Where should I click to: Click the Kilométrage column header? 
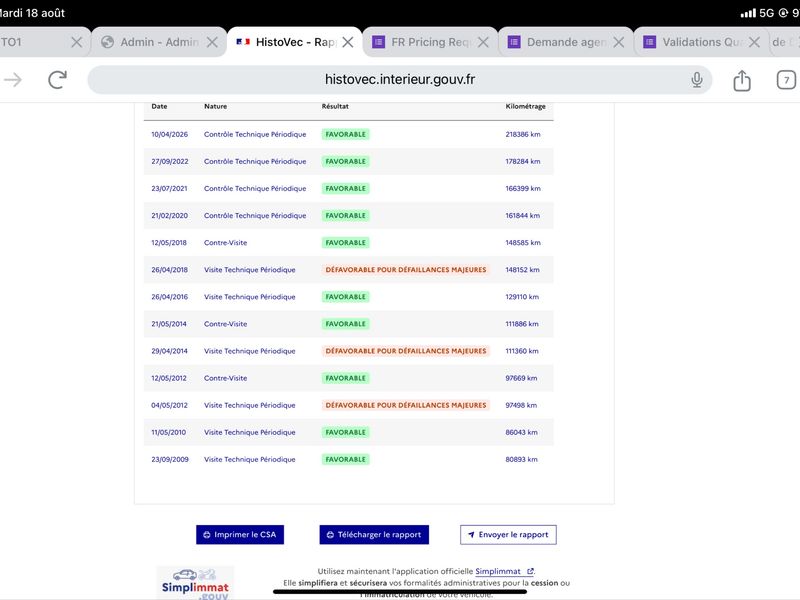pos(526,106)
